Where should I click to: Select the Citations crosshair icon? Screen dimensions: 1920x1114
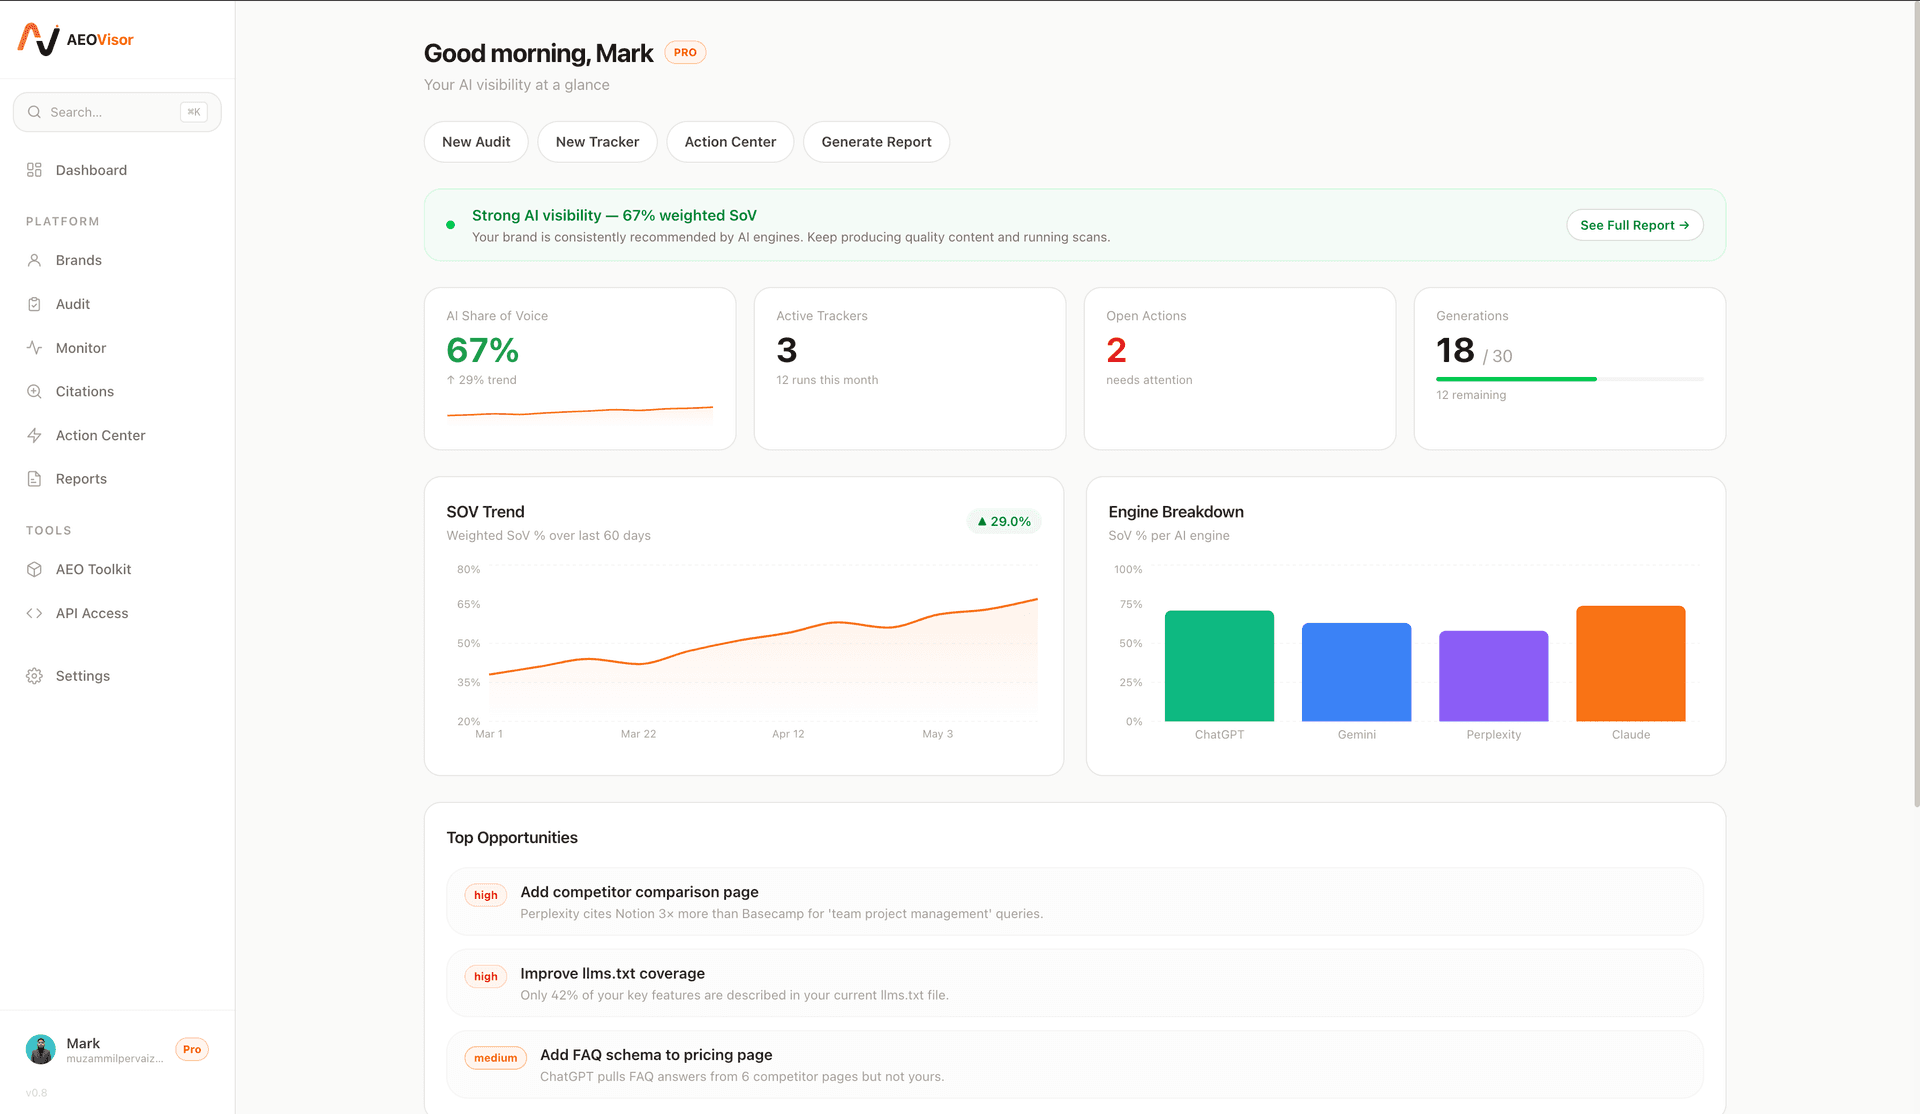click(x=35, y=391)
